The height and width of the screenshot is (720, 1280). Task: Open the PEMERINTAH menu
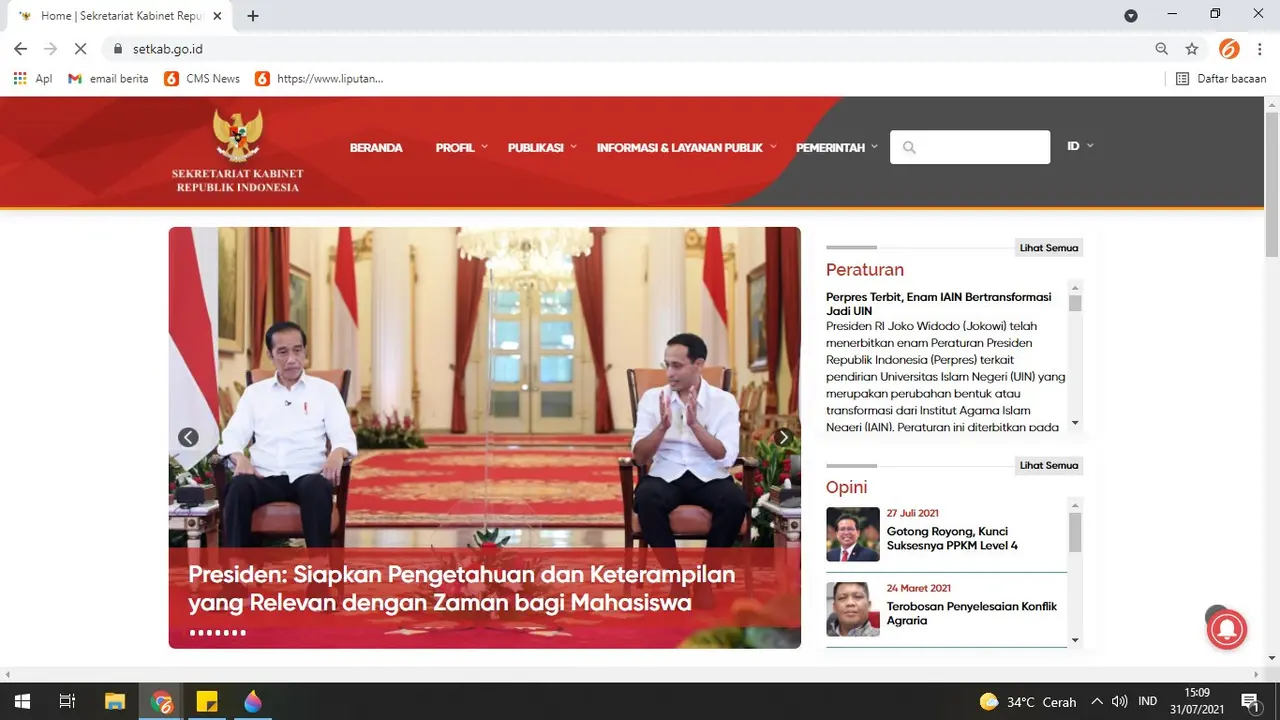(830, 147)
